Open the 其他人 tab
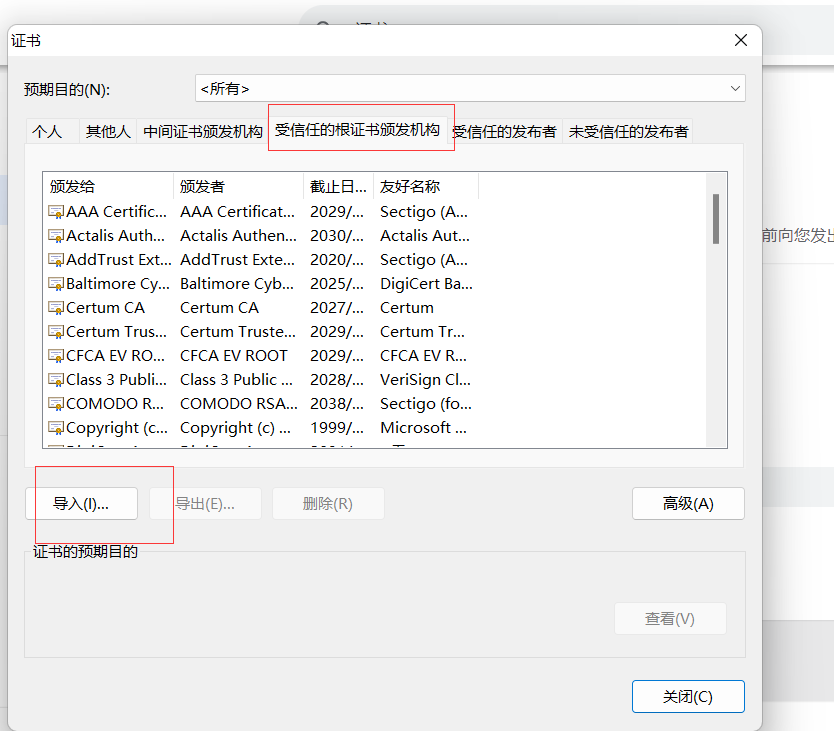This screenshot has width=834, height=731. point(108,131)
